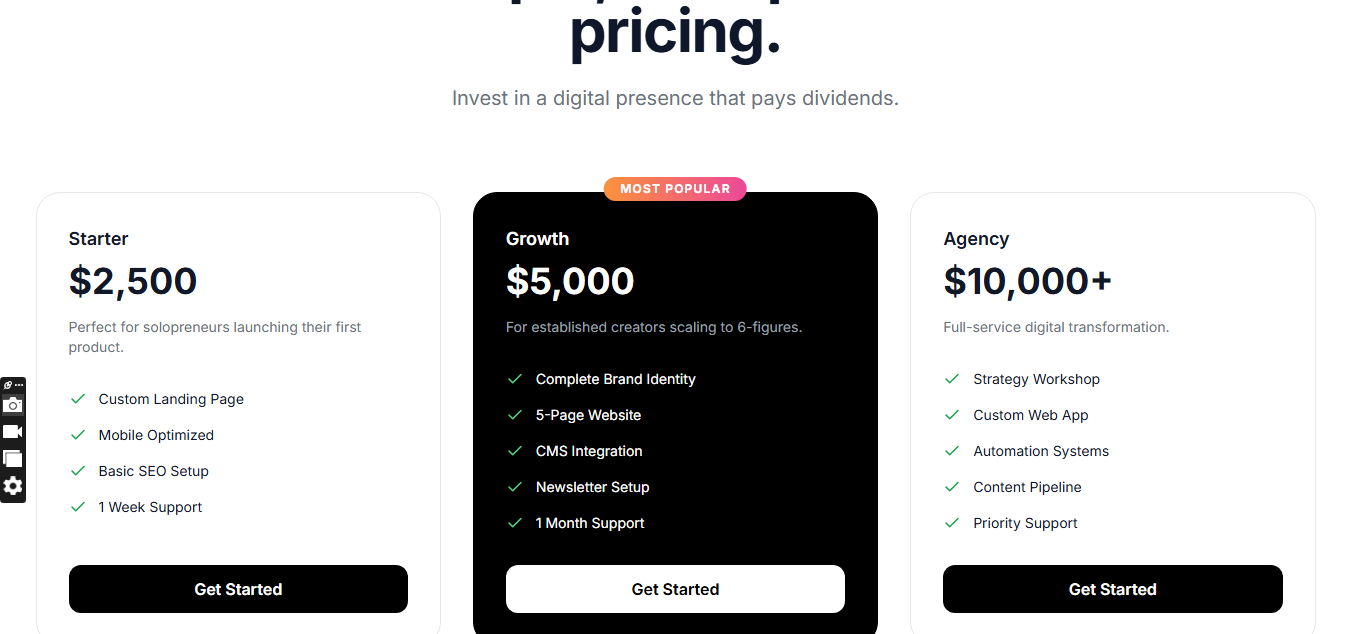This screenshot has height=634, width=1350.
Task: Click checkmark next to Priority Support
Action: [952, 523]
